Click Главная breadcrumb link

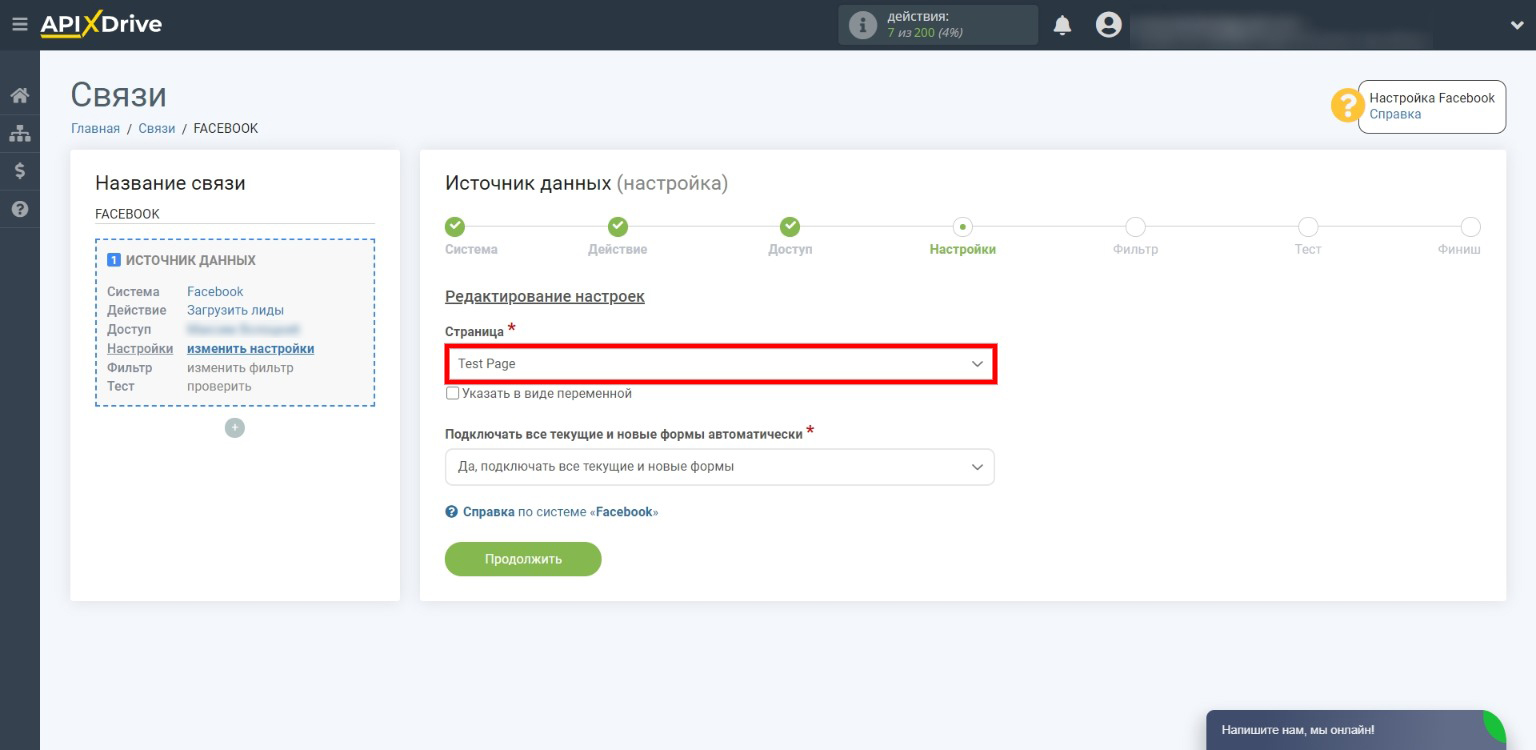(95, 128)
